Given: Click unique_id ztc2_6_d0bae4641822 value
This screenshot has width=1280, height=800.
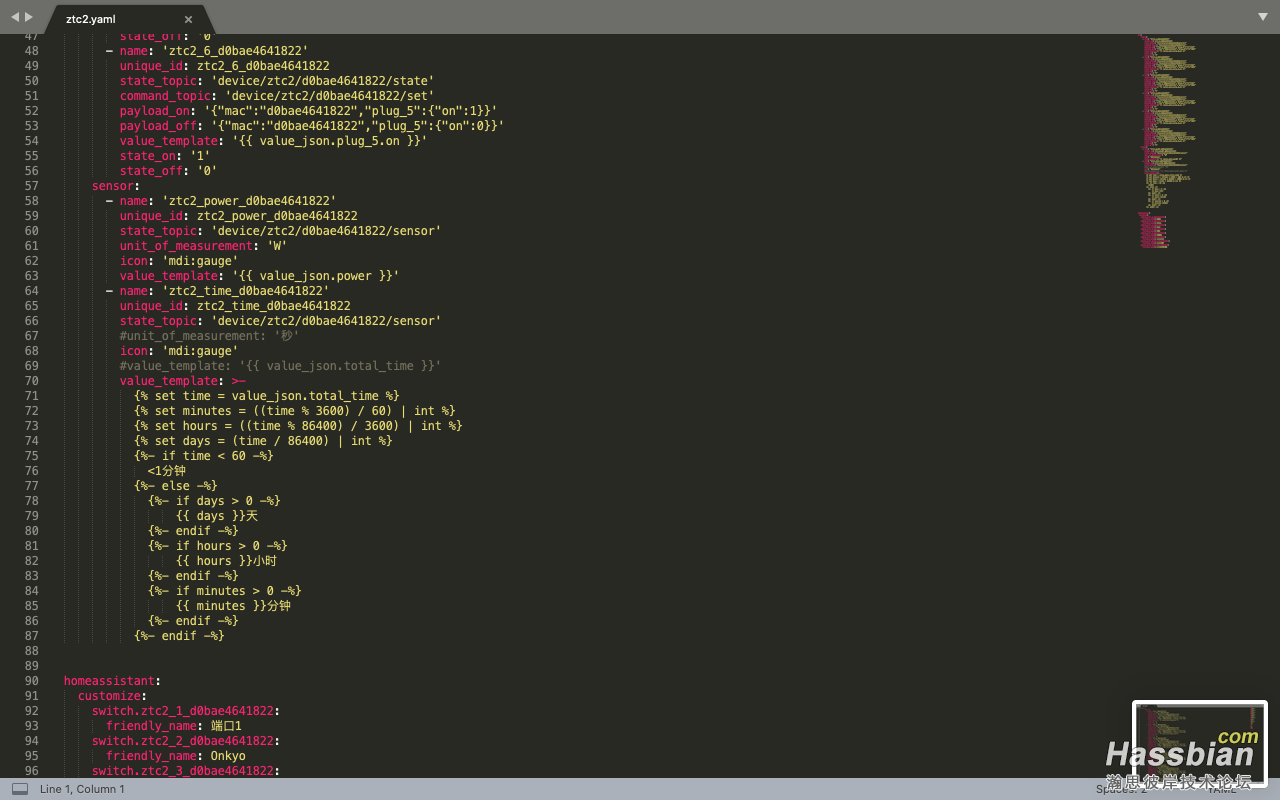Looking at the screenshot, I should tap(263, 66).
